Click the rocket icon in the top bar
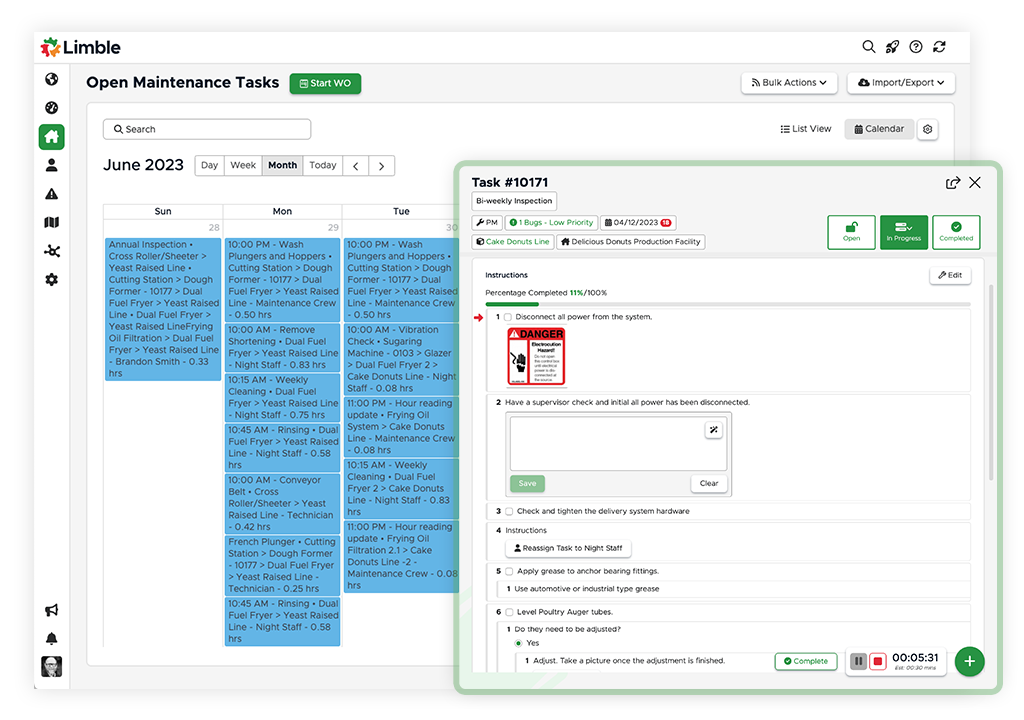Screen dimensions: 1024x720 (x=892, y=47)
